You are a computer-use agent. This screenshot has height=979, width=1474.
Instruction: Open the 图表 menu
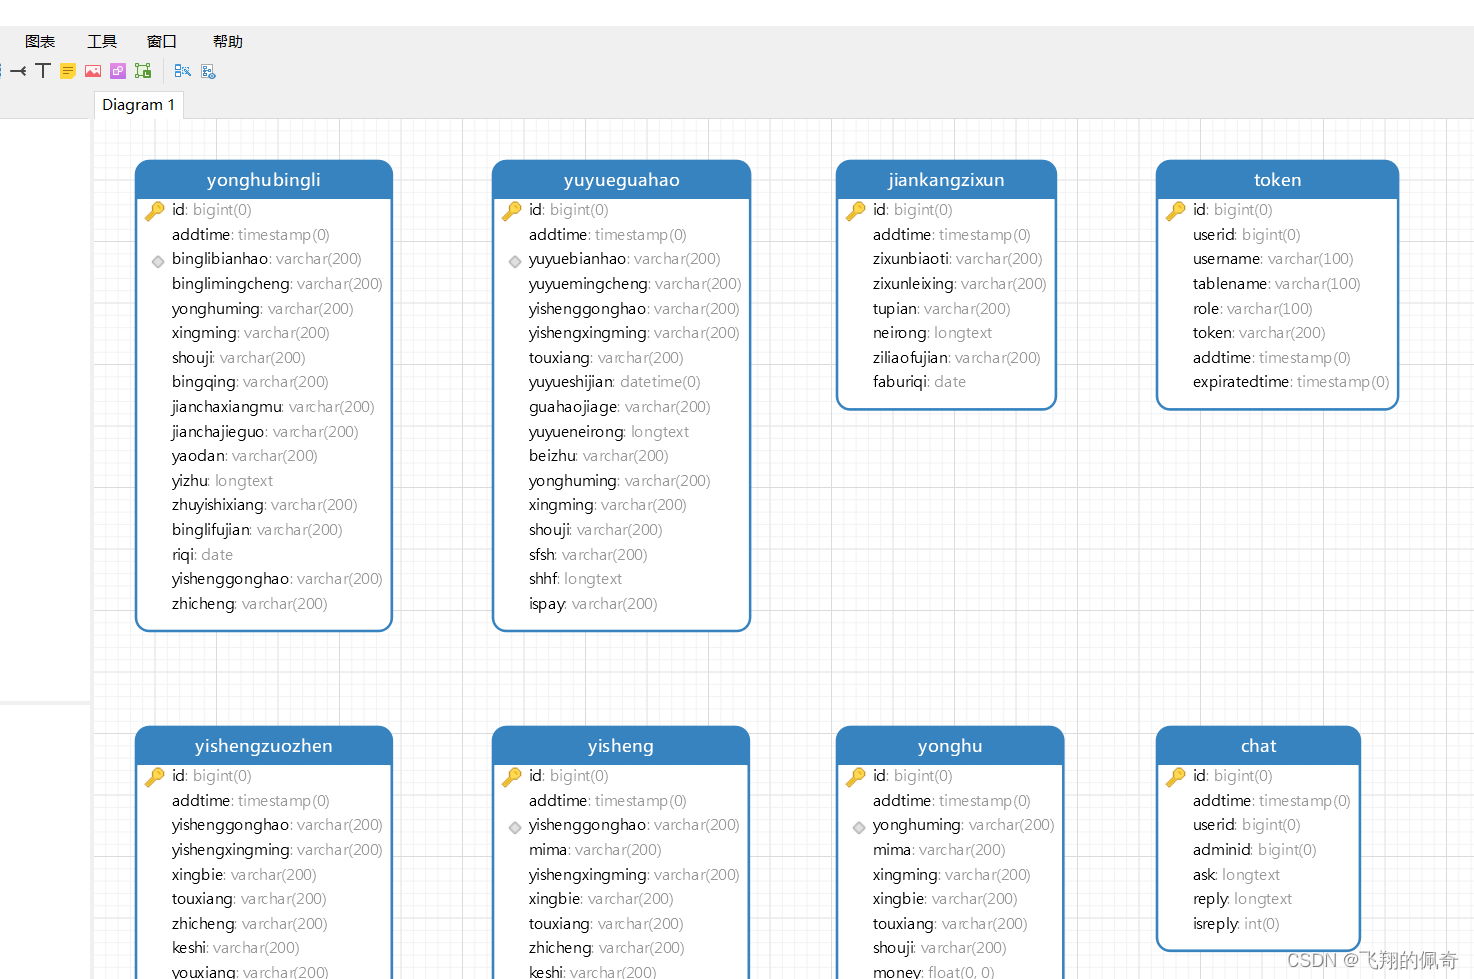(40, 41)
